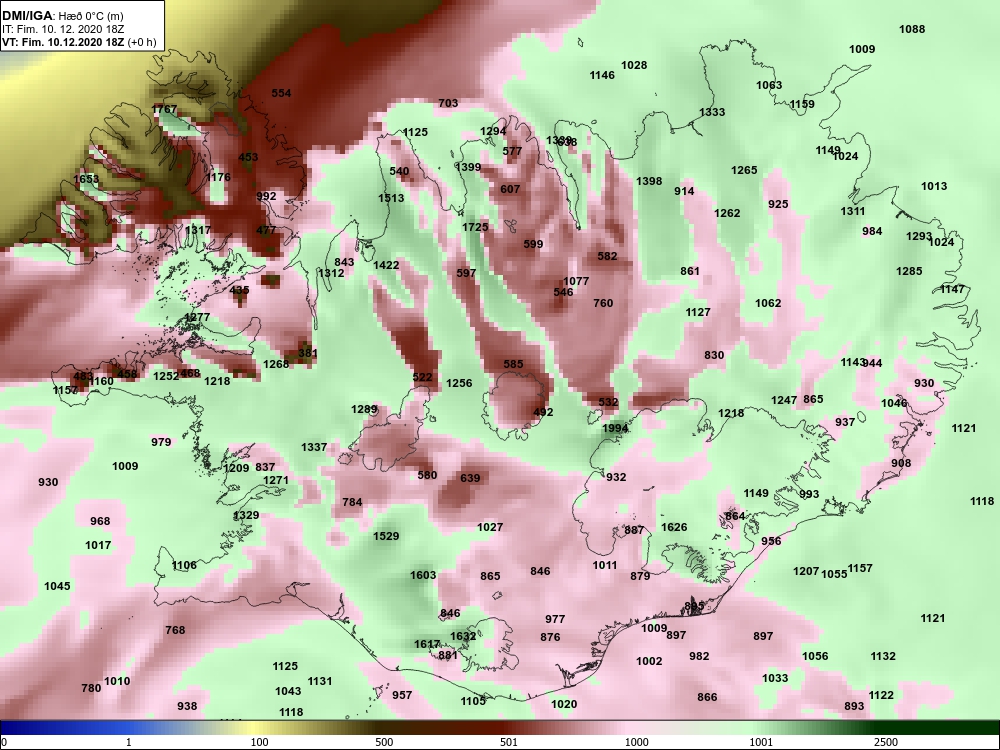Click the map value 1311
Screen dimensions: 1000x750
853,211
